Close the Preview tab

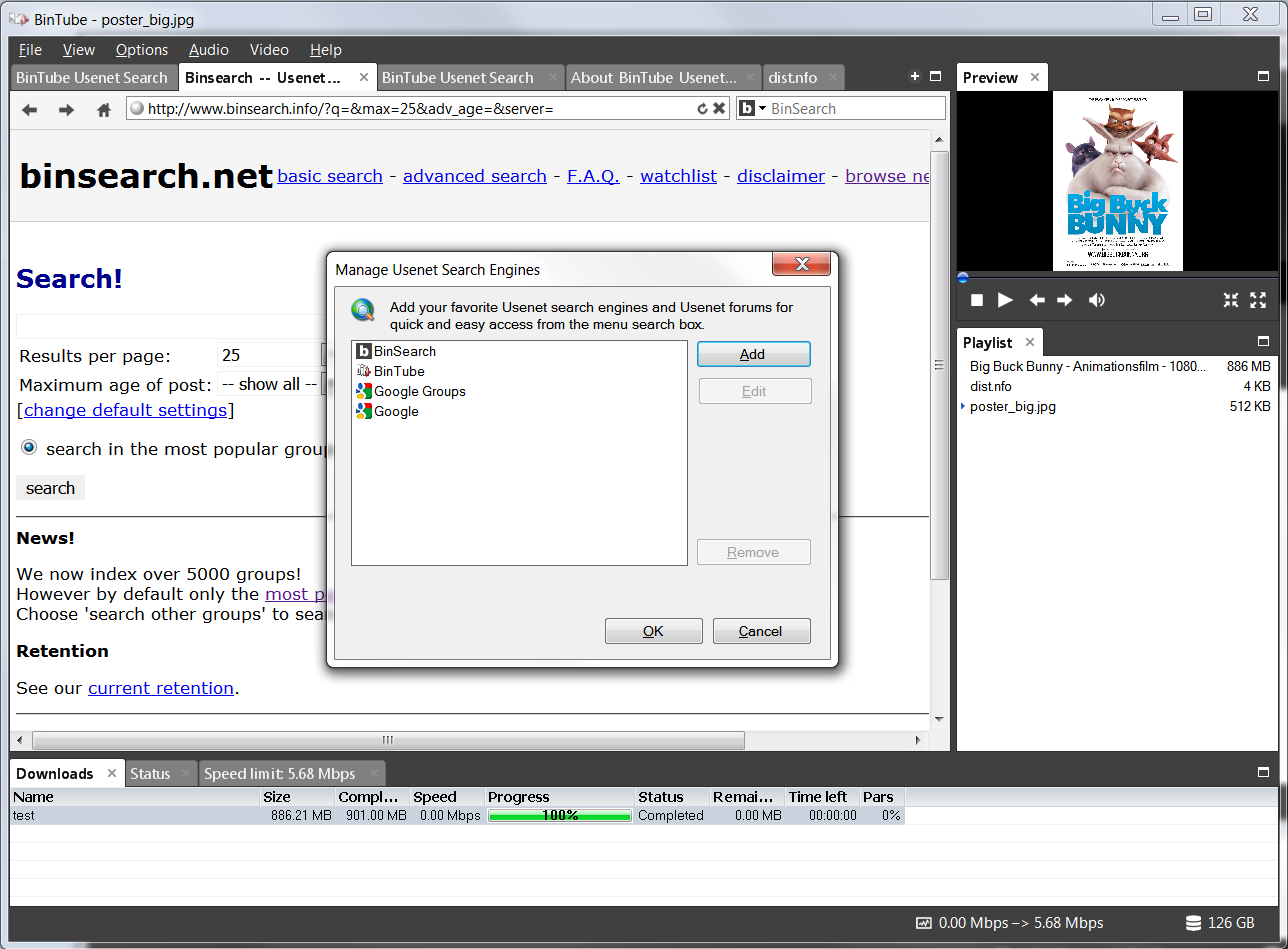pos(1035,77)
